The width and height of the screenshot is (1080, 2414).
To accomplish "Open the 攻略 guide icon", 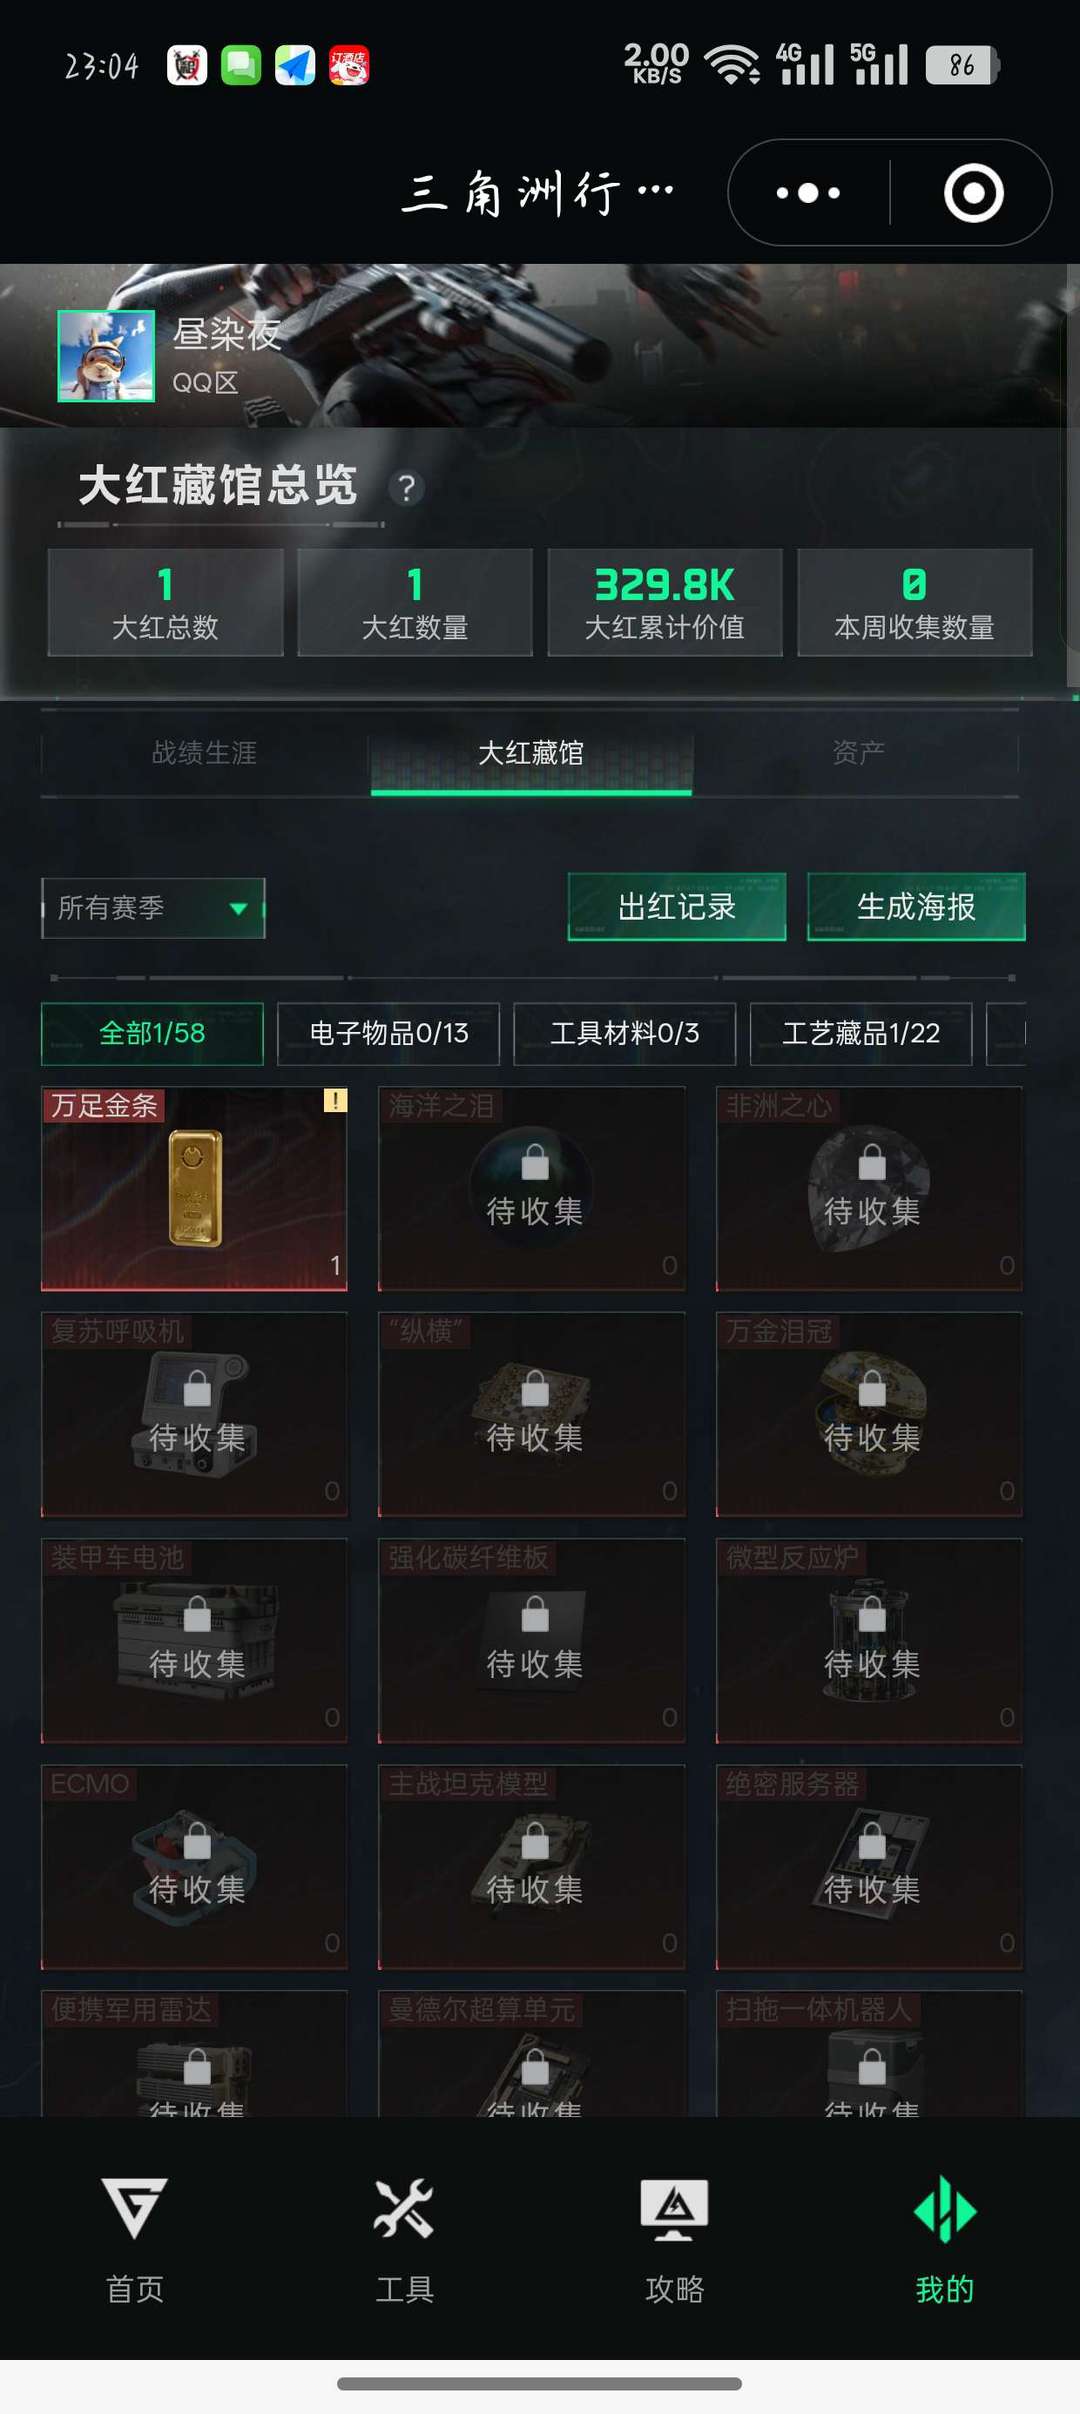I will (674, 2208).
